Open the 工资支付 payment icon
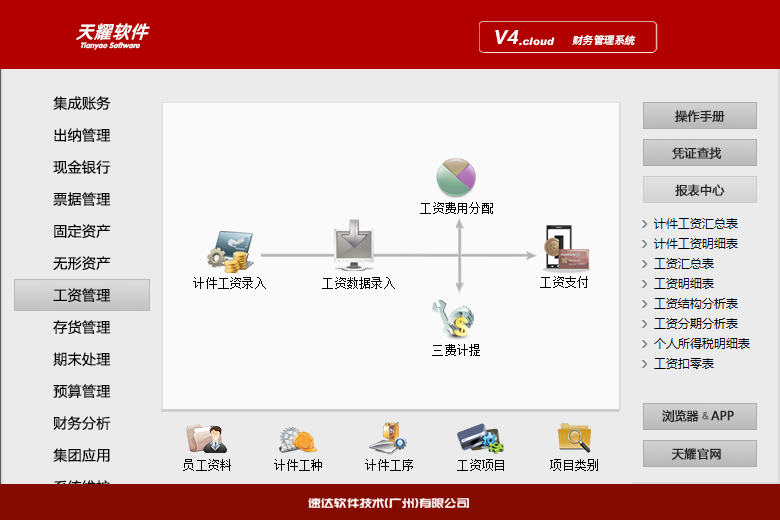 pos(566,247)
